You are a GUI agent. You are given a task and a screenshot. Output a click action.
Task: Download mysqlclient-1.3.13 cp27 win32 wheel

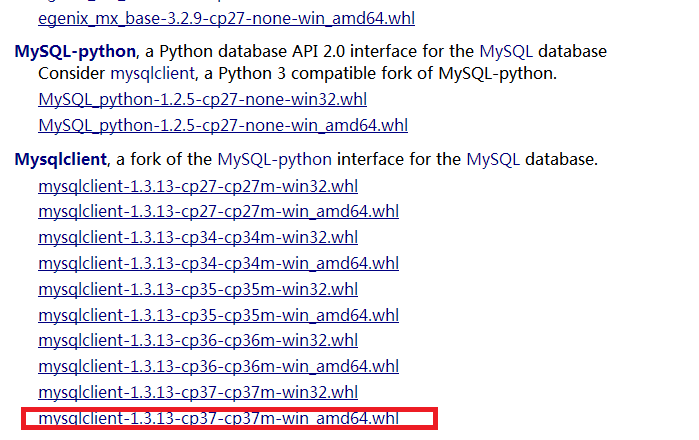[198, 186]
